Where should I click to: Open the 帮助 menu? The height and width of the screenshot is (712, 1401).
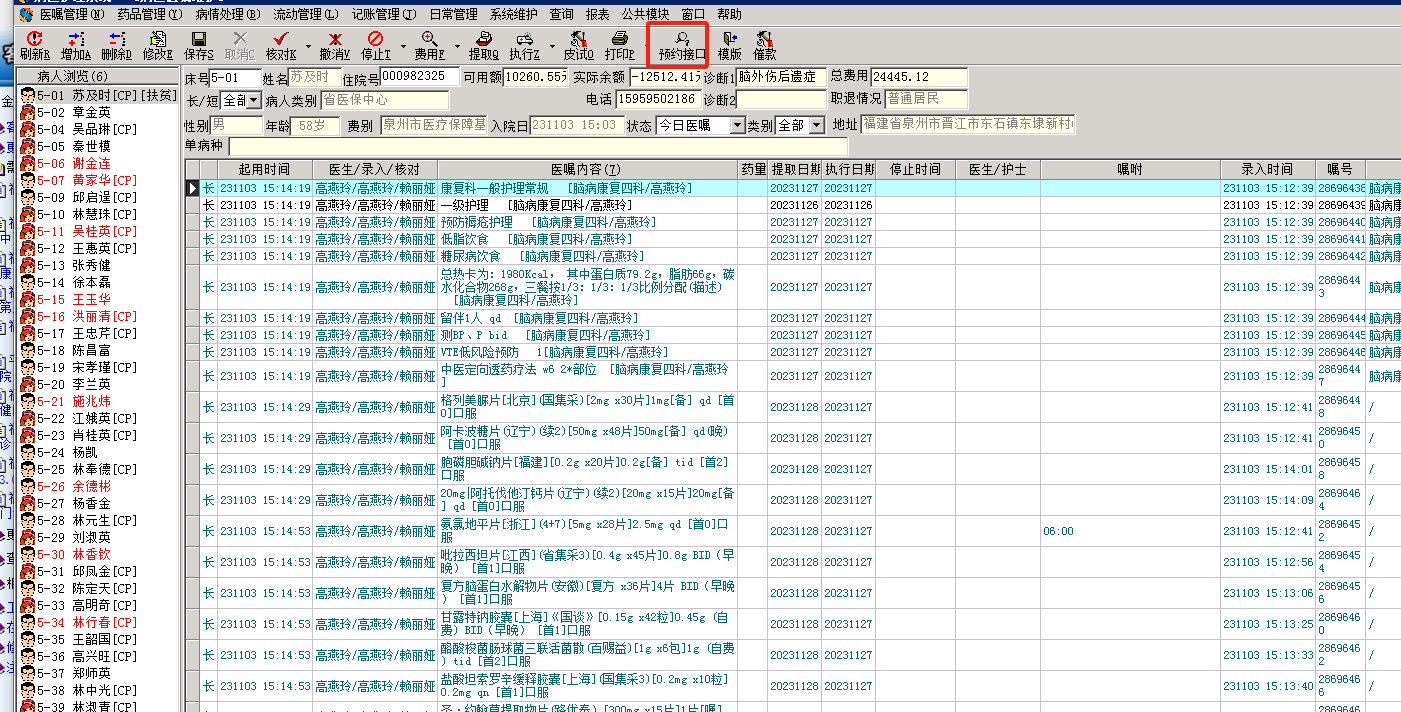729,14
